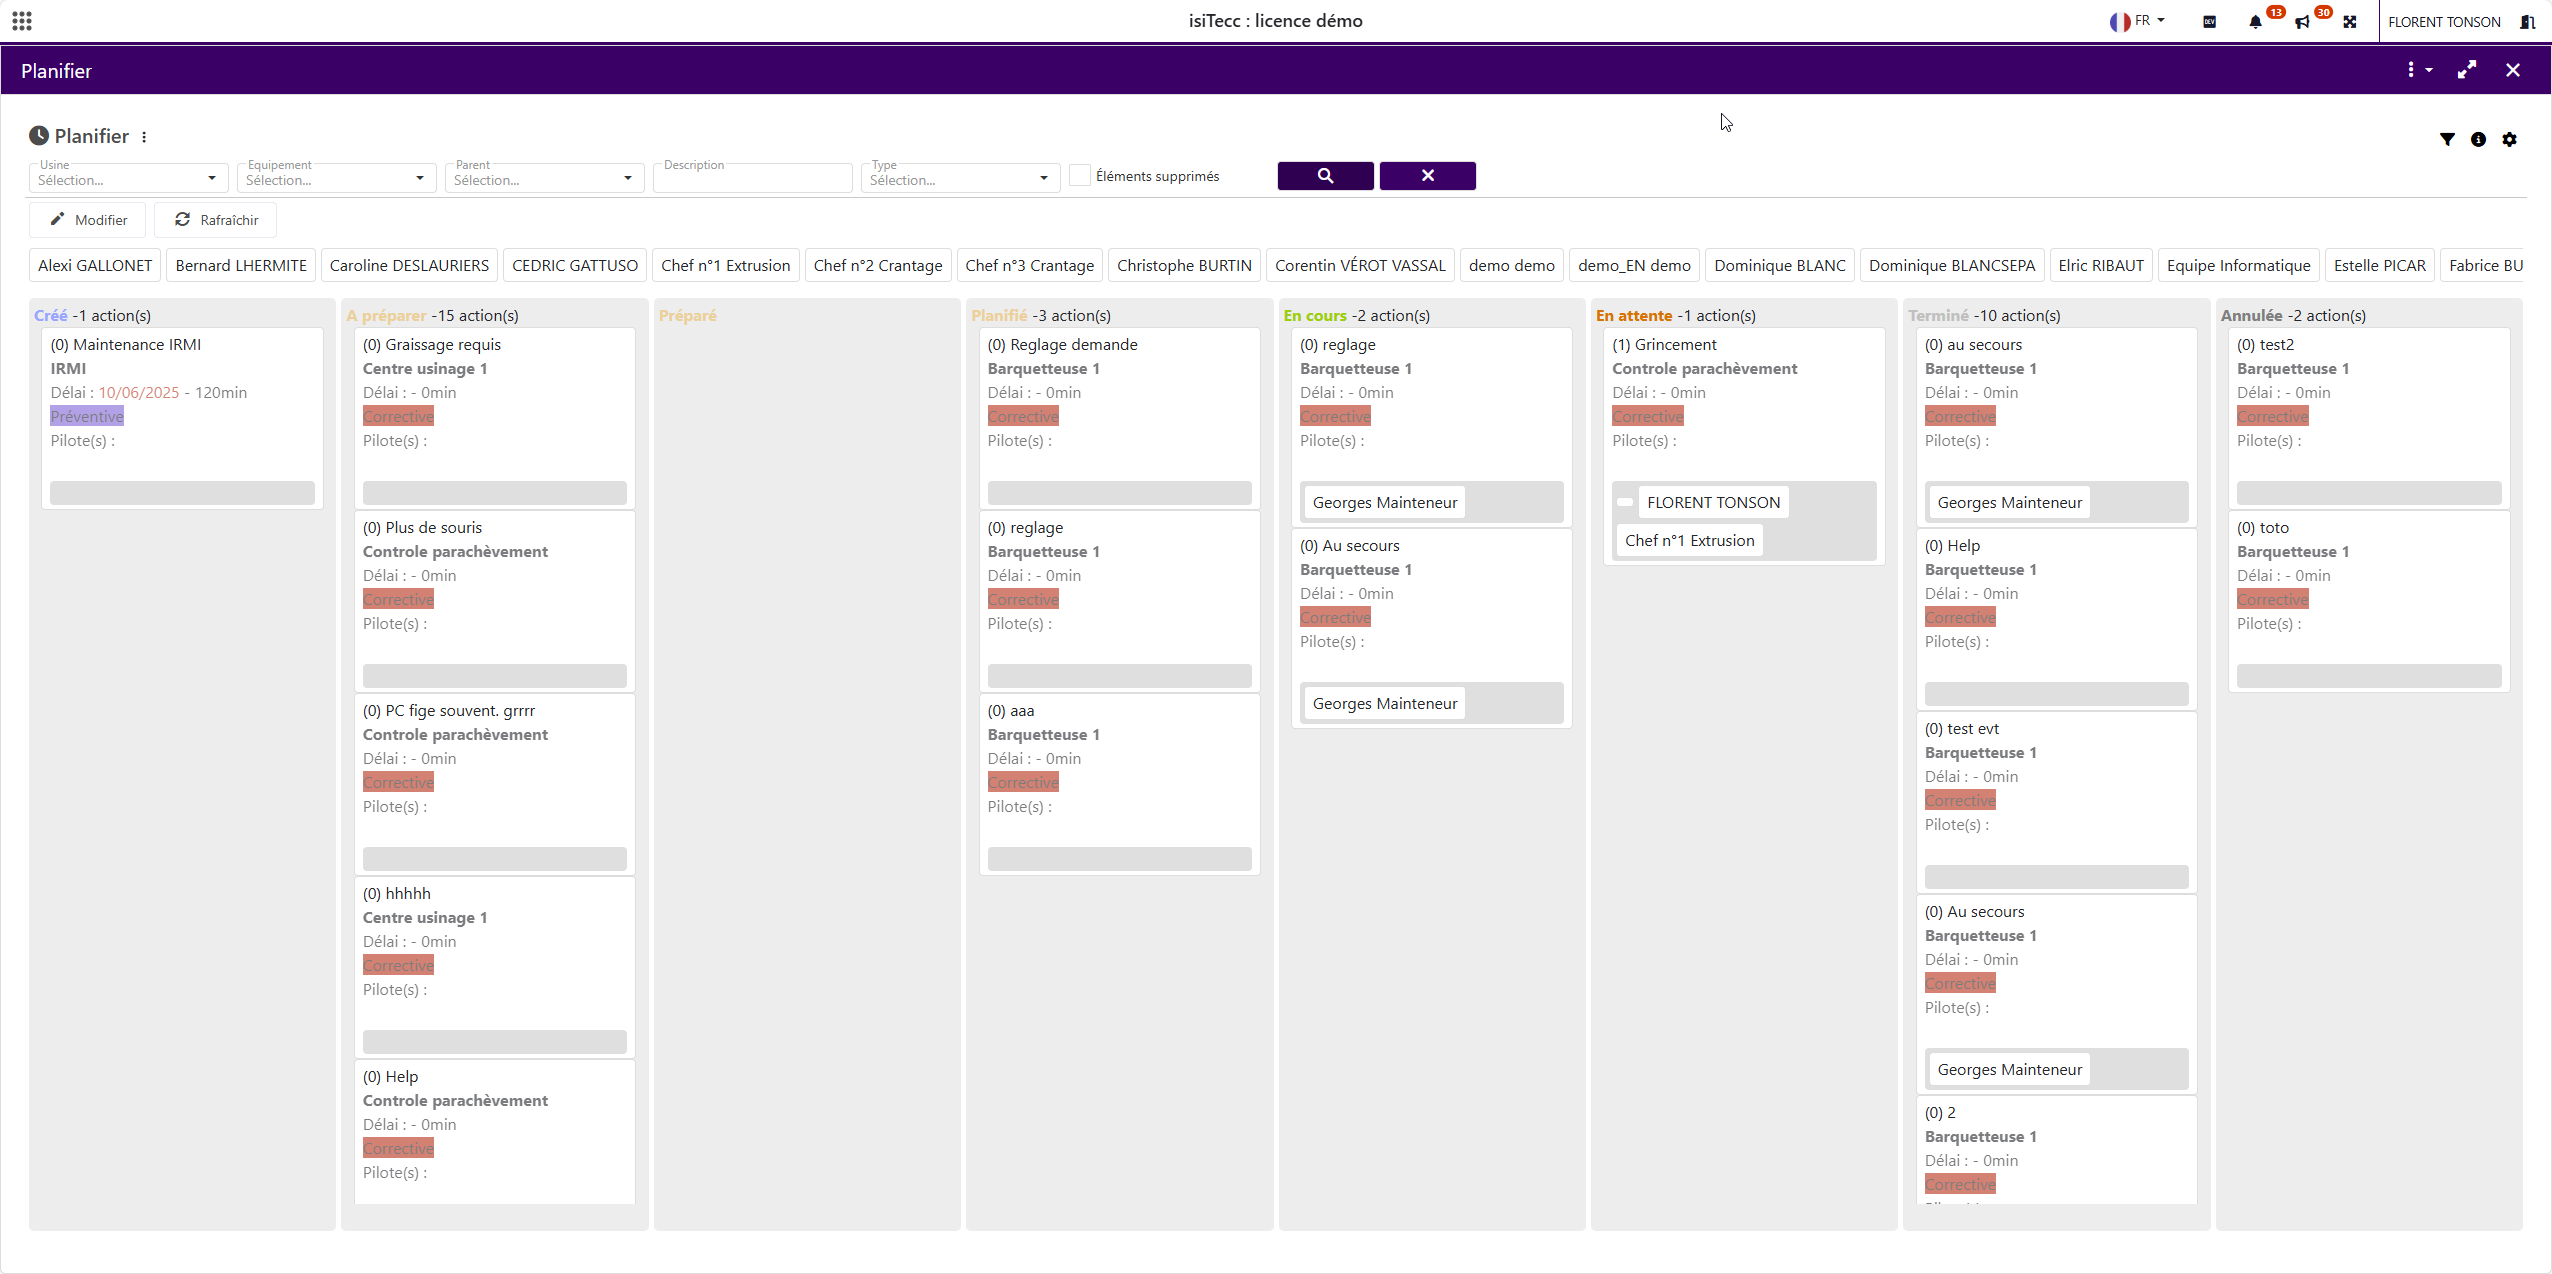
Task: Open the apps grid launcher icon
Action: (x=22, y=21)
